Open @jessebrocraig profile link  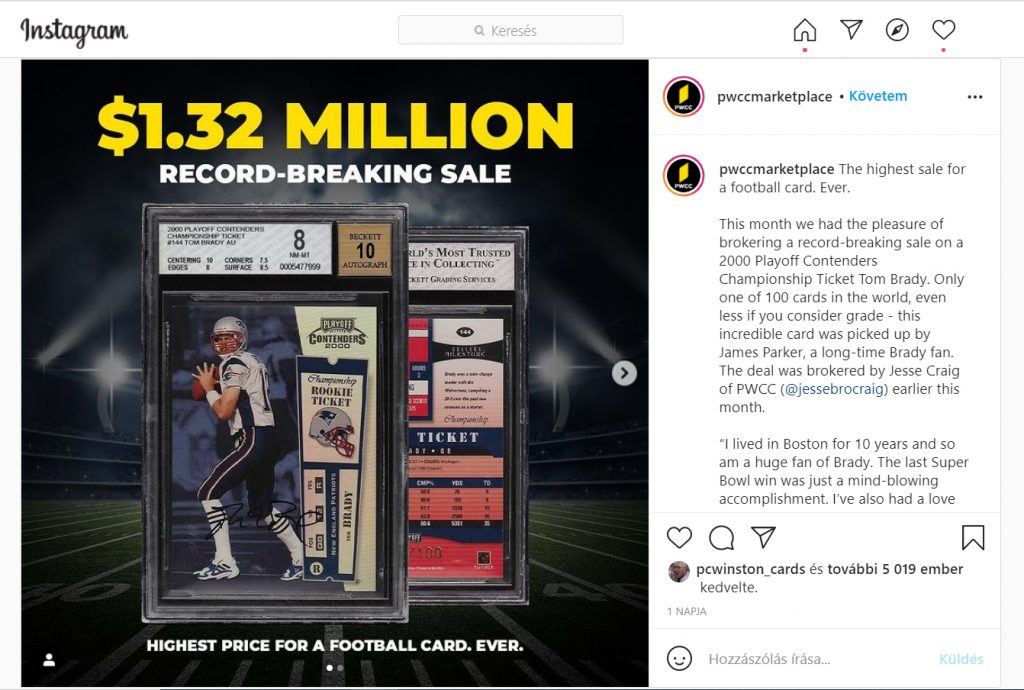[x=834, y=389]
